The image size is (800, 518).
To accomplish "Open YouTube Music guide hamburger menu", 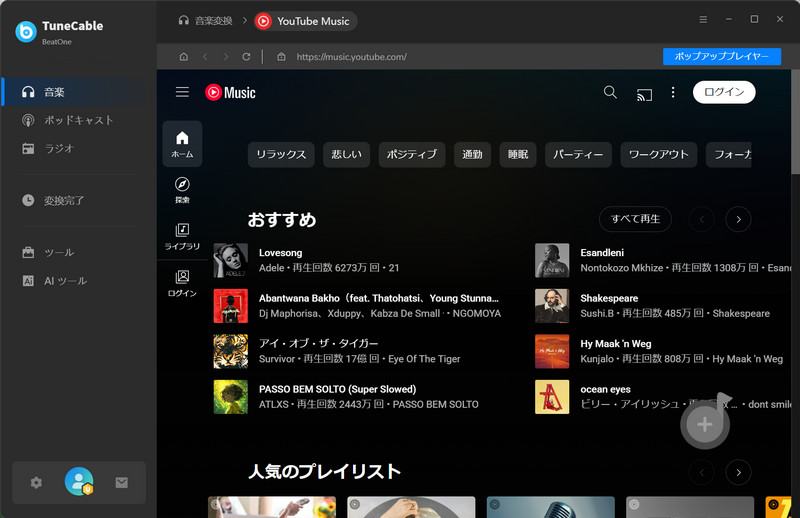I will [182, 92].
